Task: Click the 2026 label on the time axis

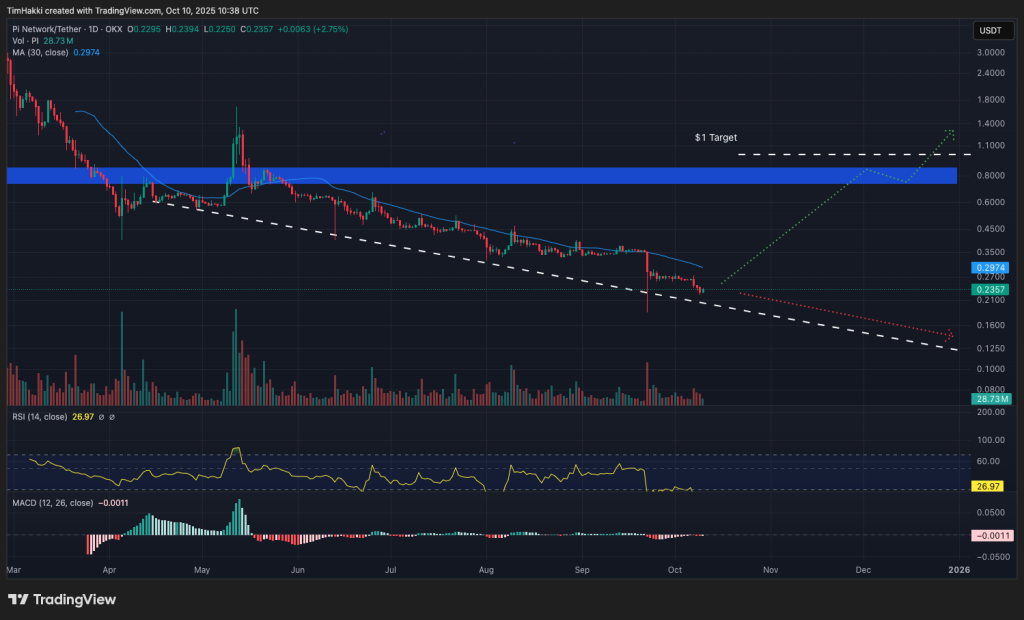Action: pyautogui.click(x=959, y=569)
